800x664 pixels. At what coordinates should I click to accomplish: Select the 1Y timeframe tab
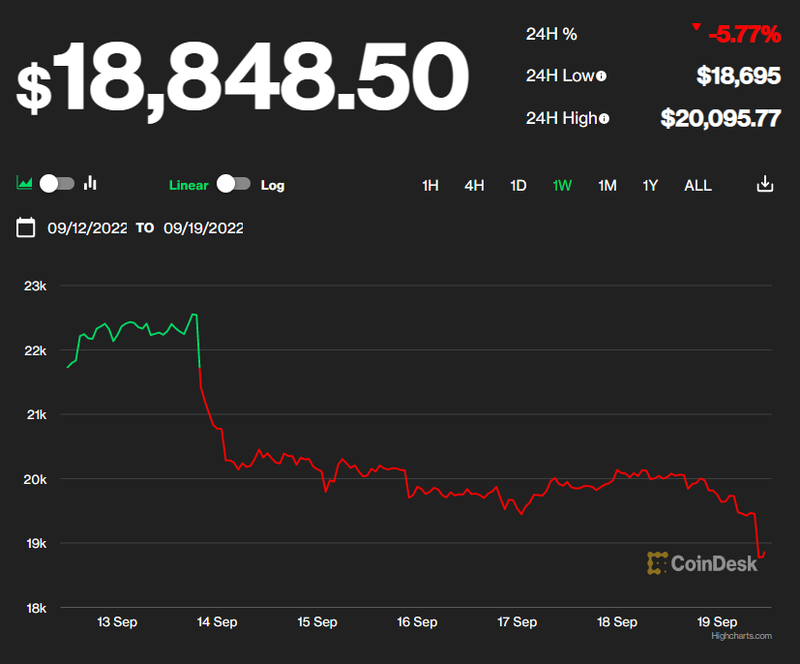(650, 185)
